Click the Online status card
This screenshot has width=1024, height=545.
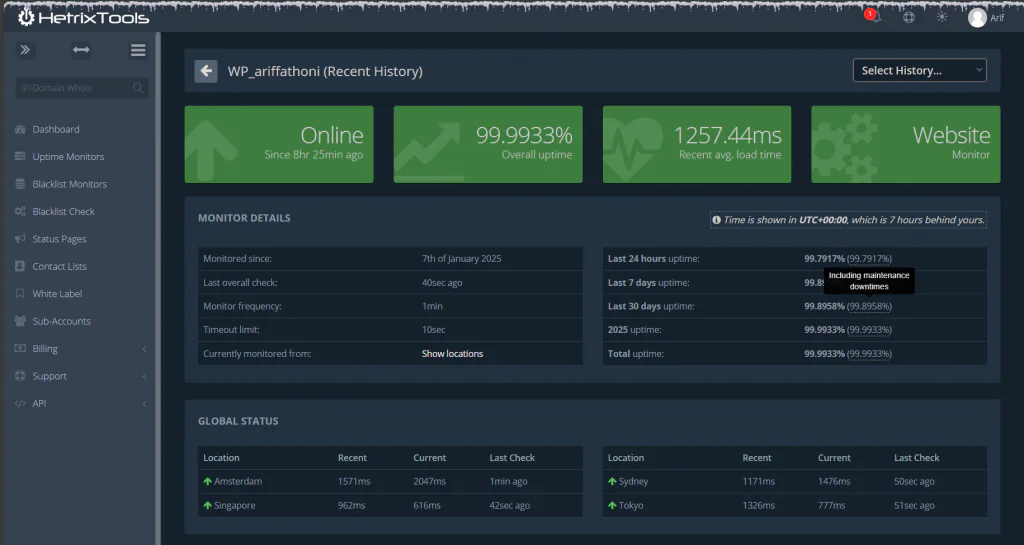279,144
